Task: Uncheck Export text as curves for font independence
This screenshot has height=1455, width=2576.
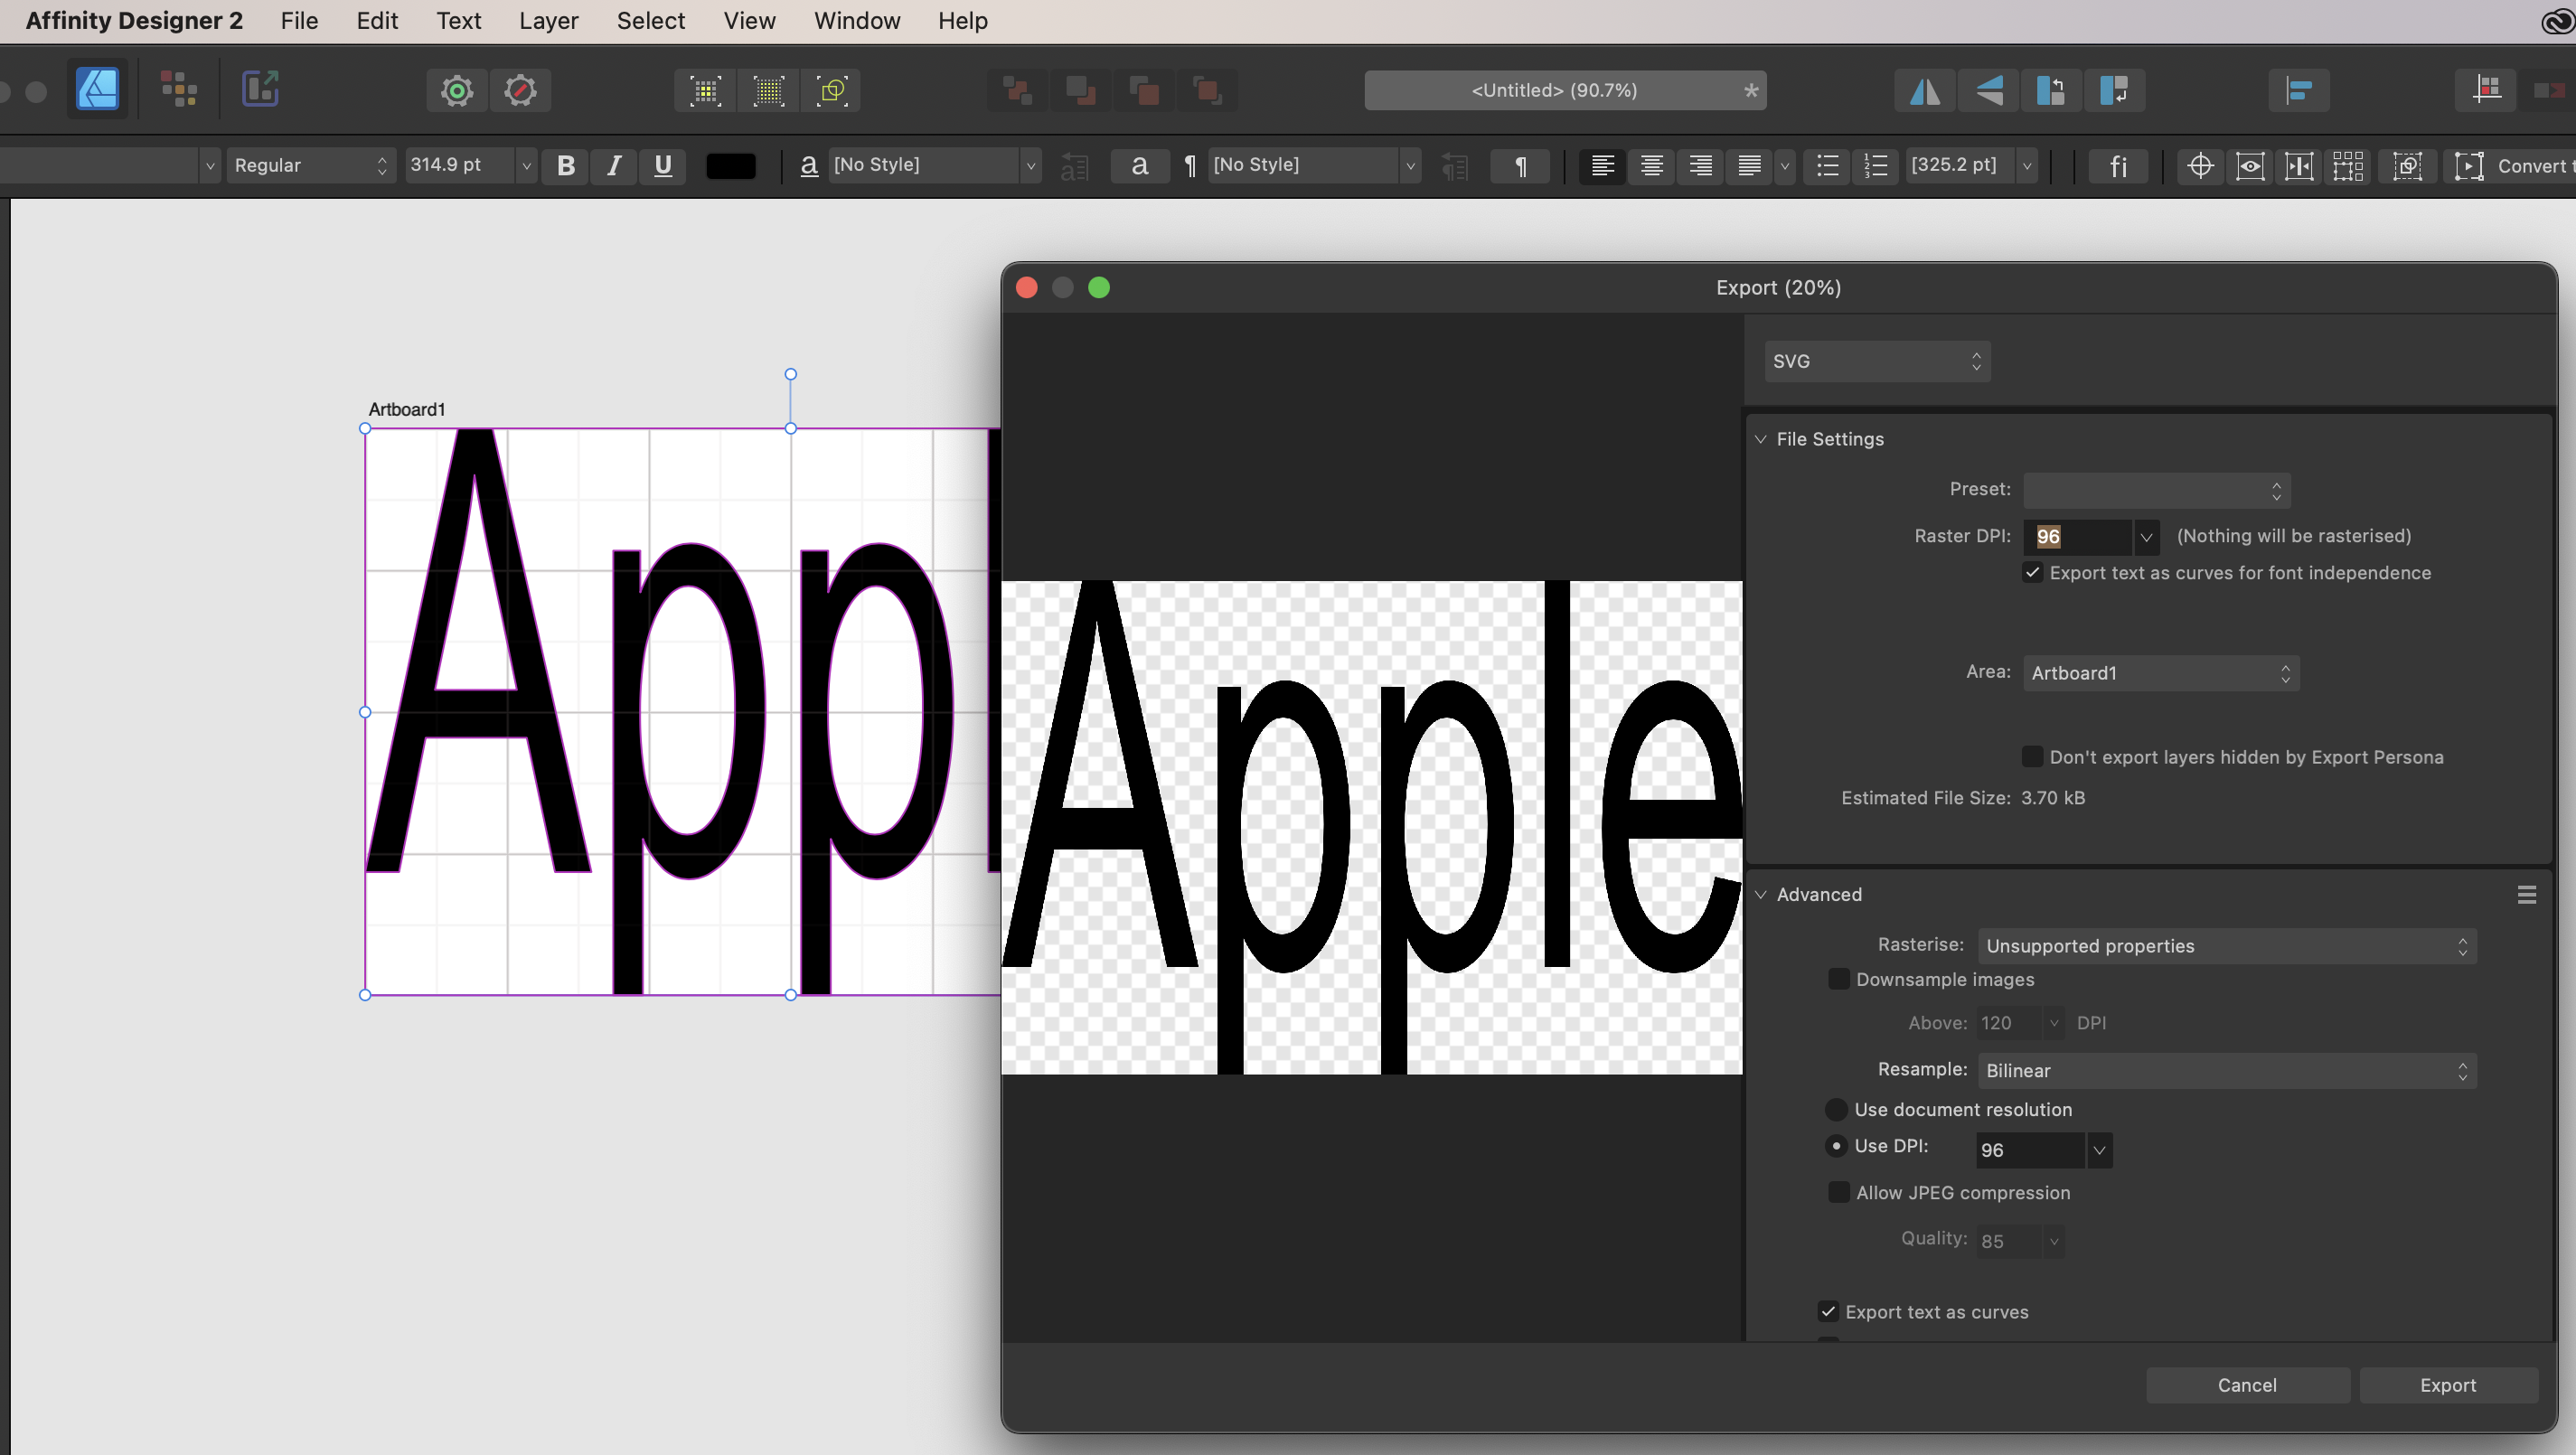Action: coord(2032,572)
